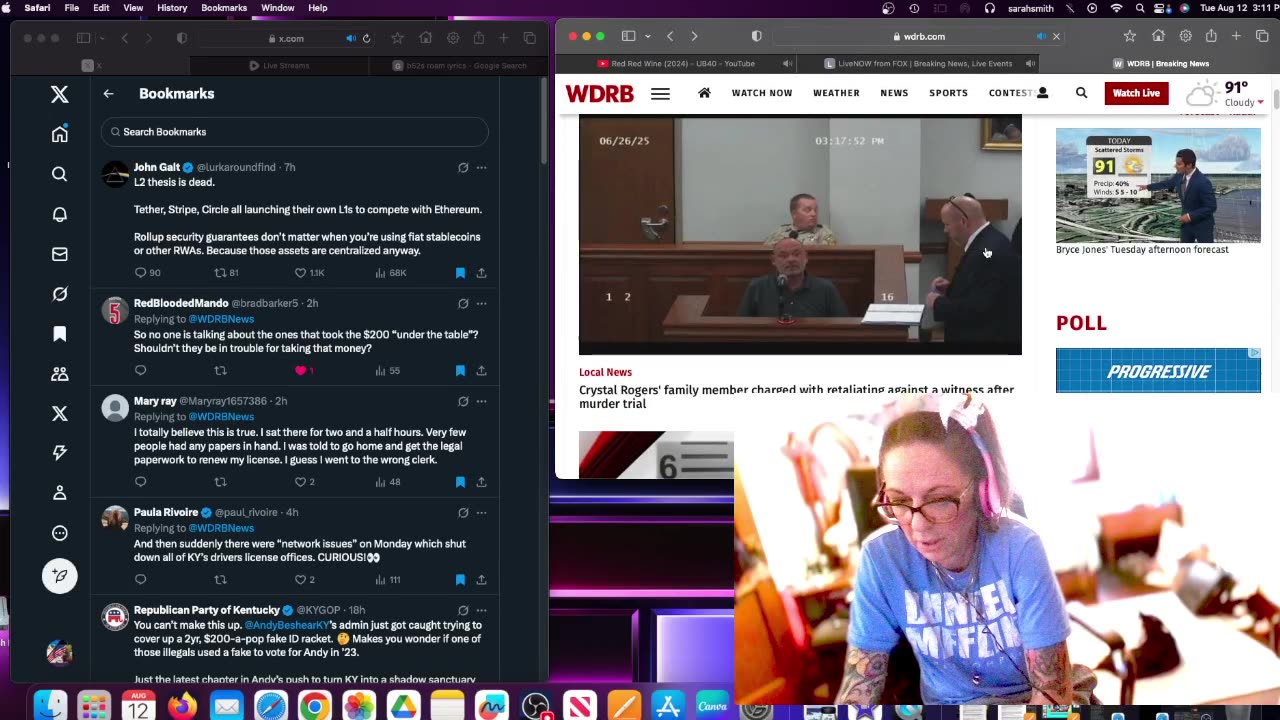
Task: Open Grok icon in X sidebar
Action: pos(60,294)
